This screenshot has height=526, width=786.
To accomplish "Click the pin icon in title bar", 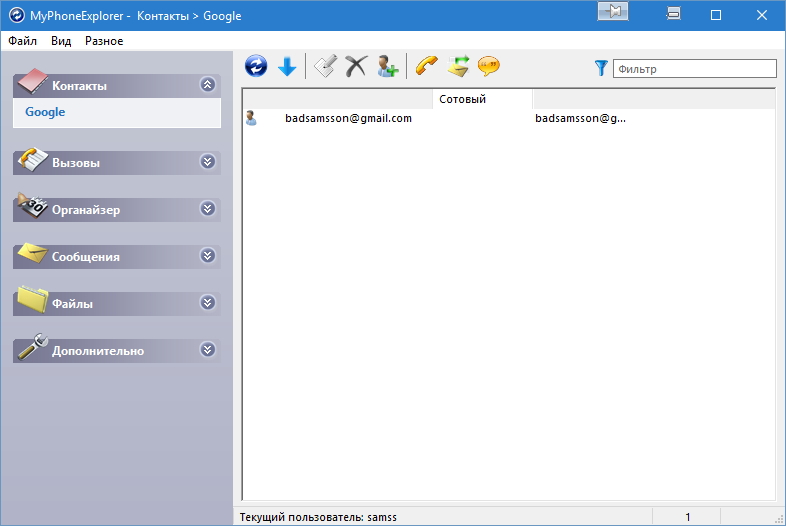I will 613,12.
